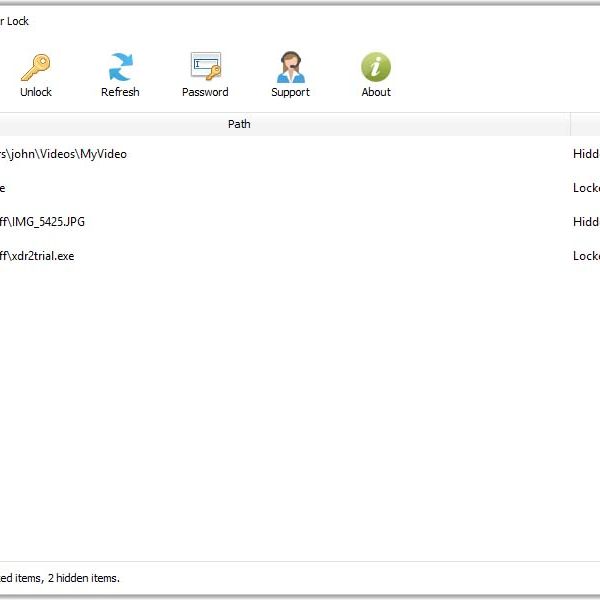Click the column header right of Path

585,124
